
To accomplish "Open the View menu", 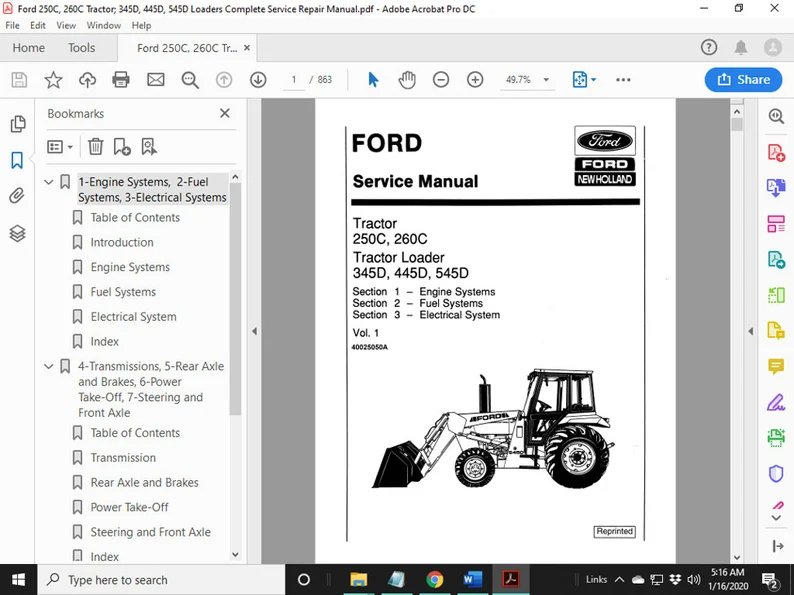I will (66, 25).
